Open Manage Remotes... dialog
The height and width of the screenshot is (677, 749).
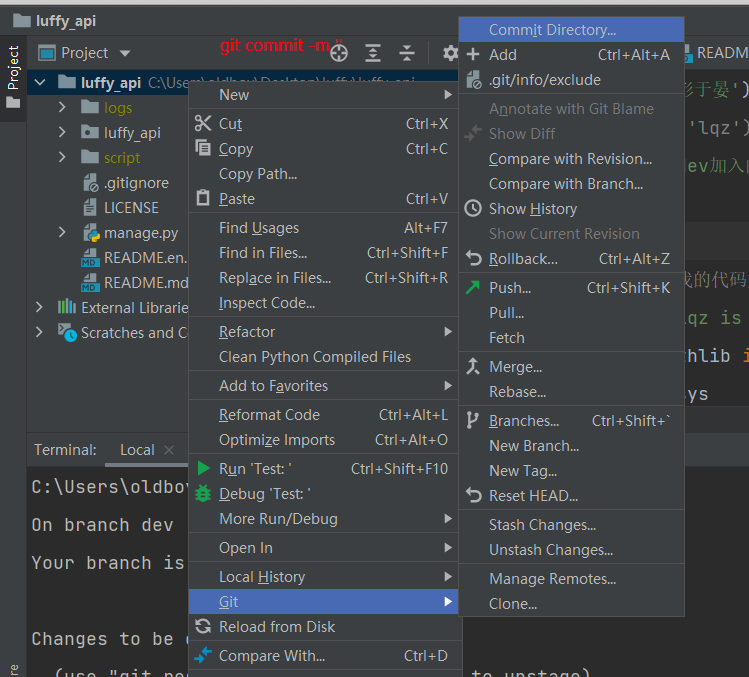[x=571, y=579]
